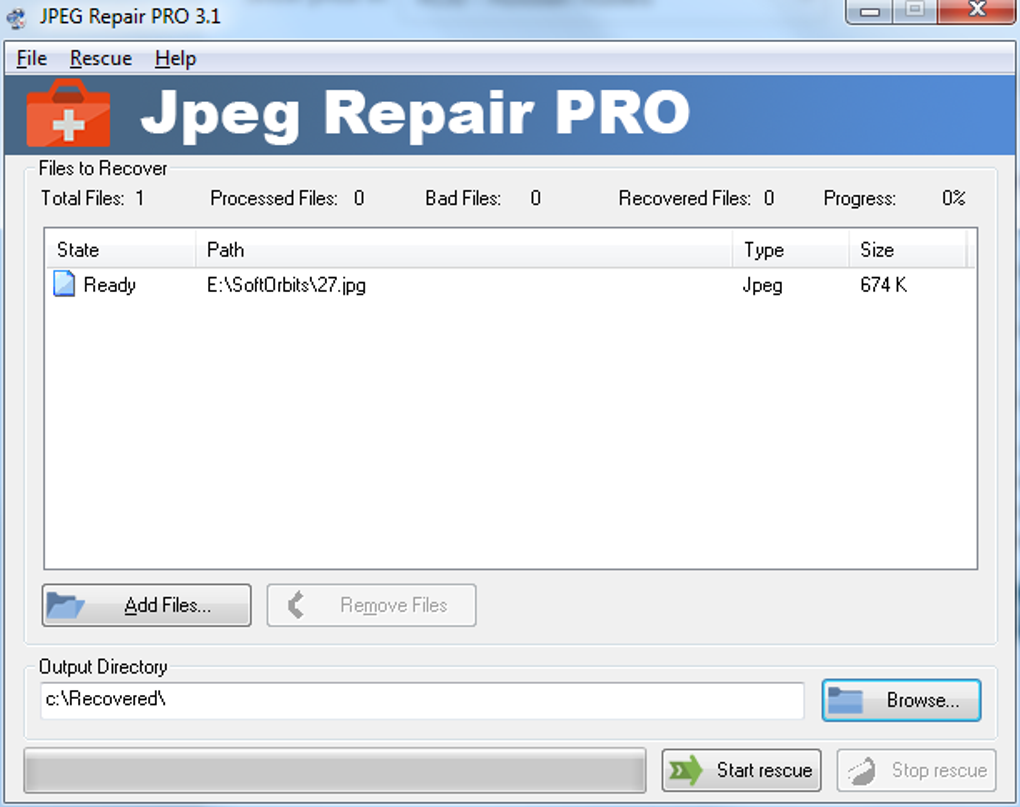The height and width of the screenshot is (807, 1020).
Task: Start the rescue process
Action: coord(742,771)
